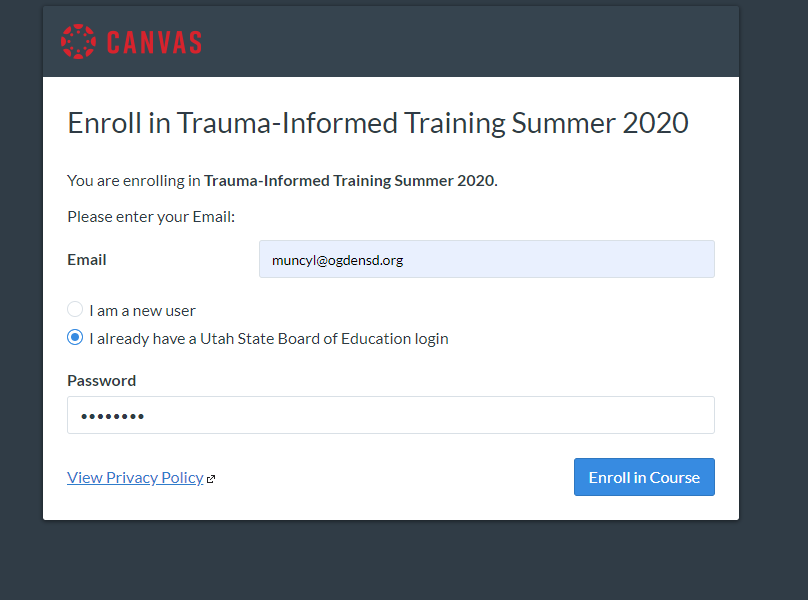
Task: Click the "I am a new user" label text
Action: (x=142, y=310)
